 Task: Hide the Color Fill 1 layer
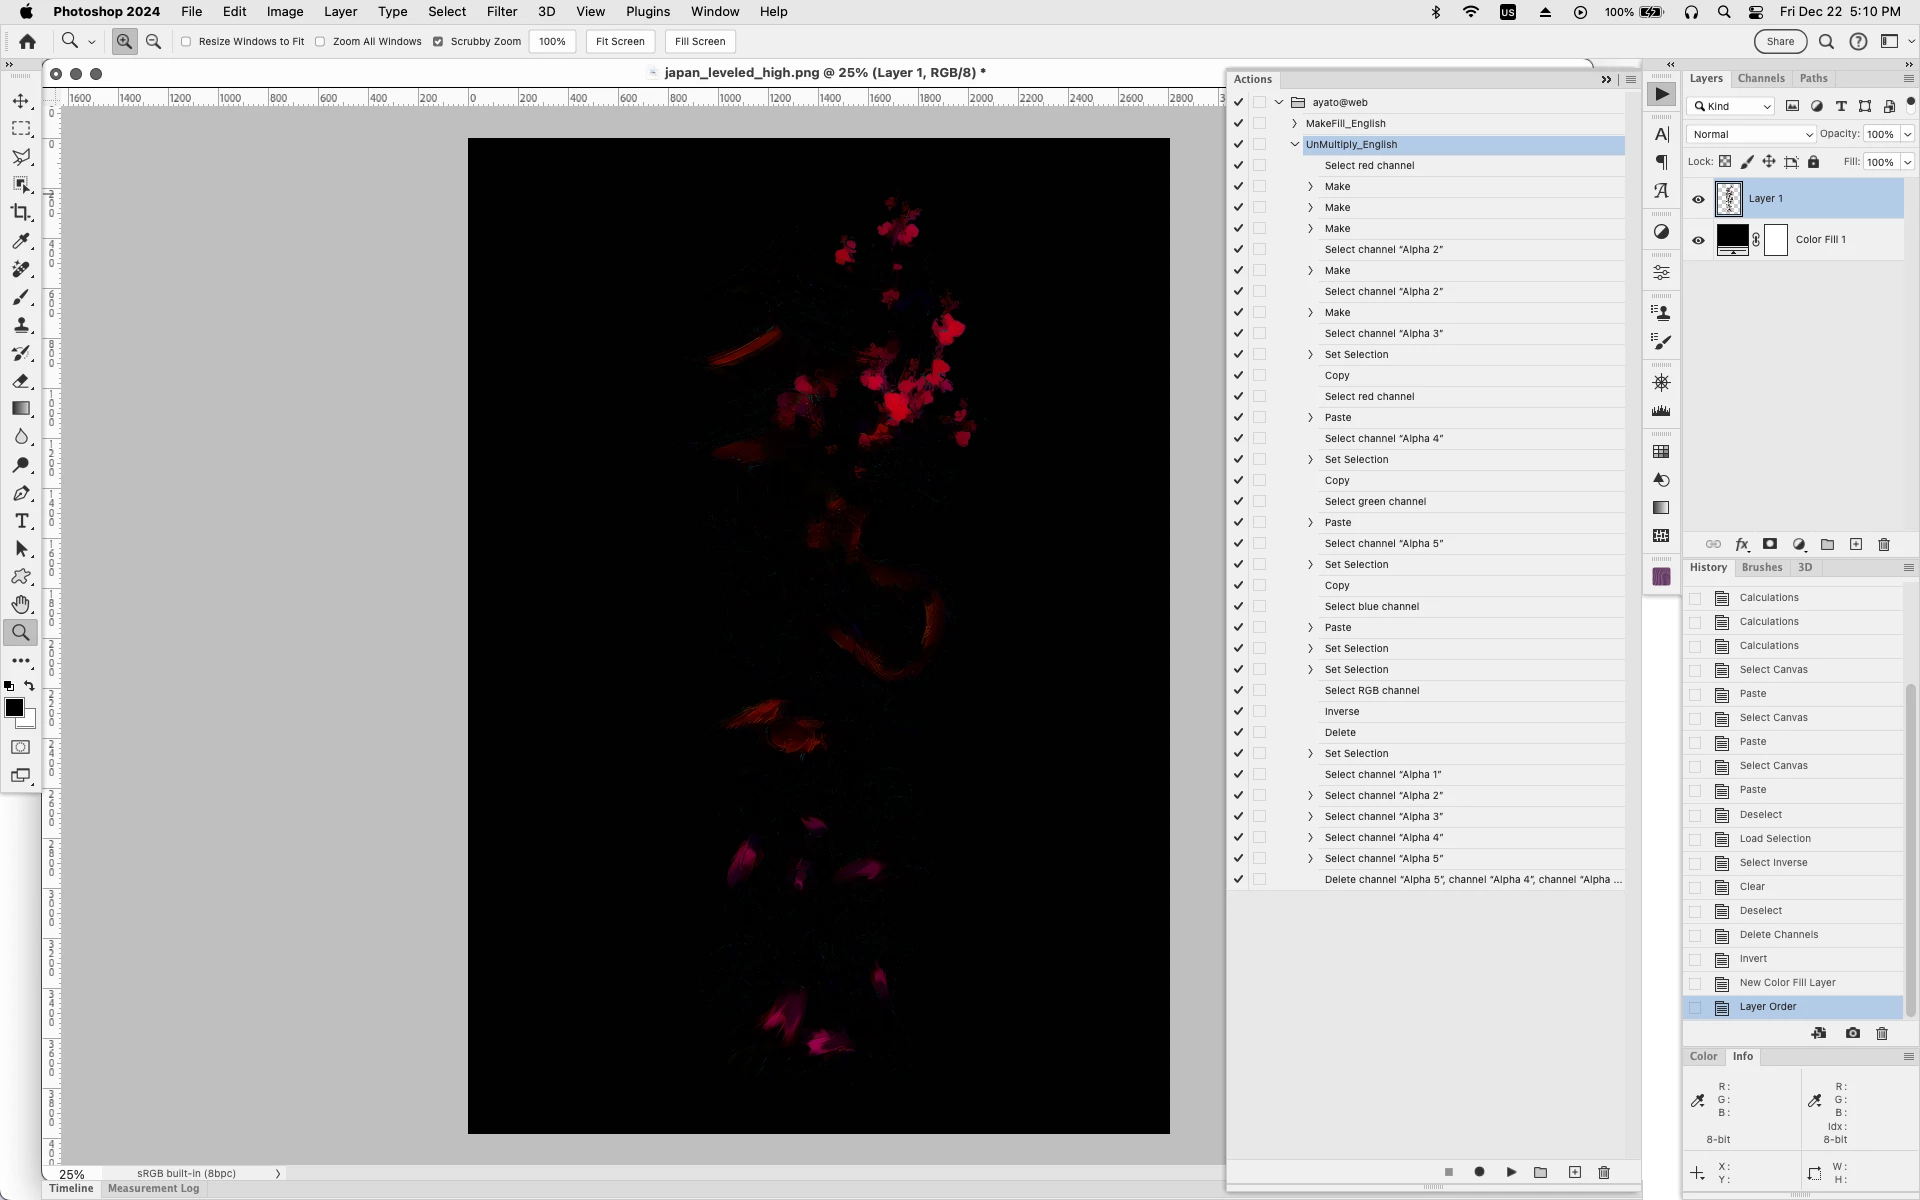(1698, 240)
